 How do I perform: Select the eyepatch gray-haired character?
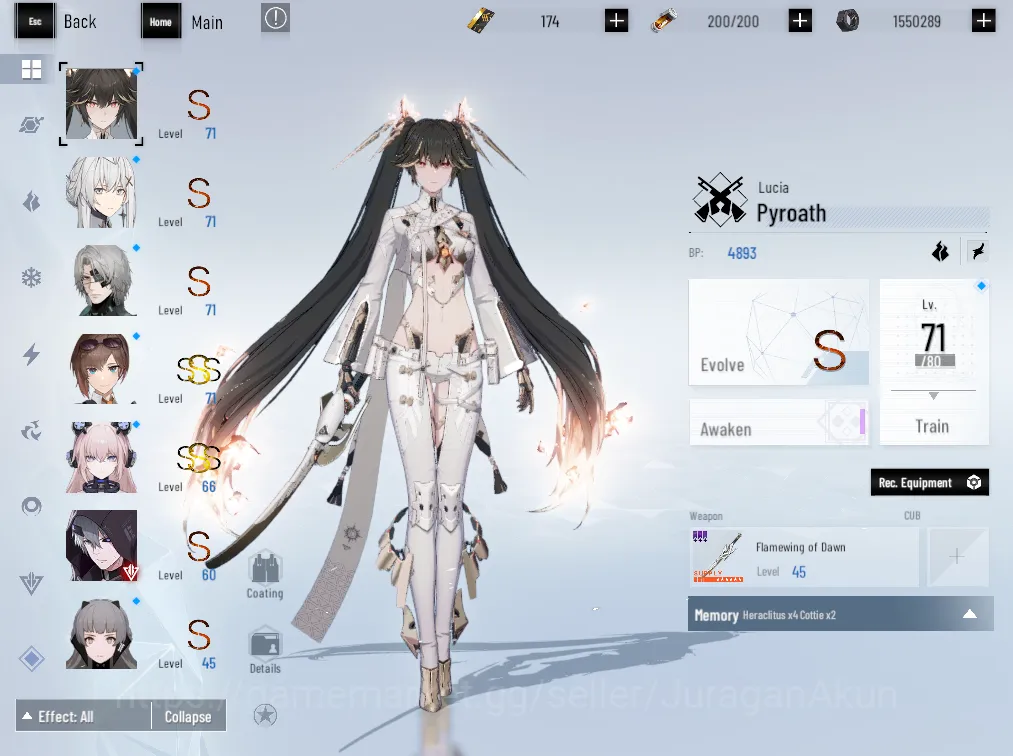[x=101, y=280]
